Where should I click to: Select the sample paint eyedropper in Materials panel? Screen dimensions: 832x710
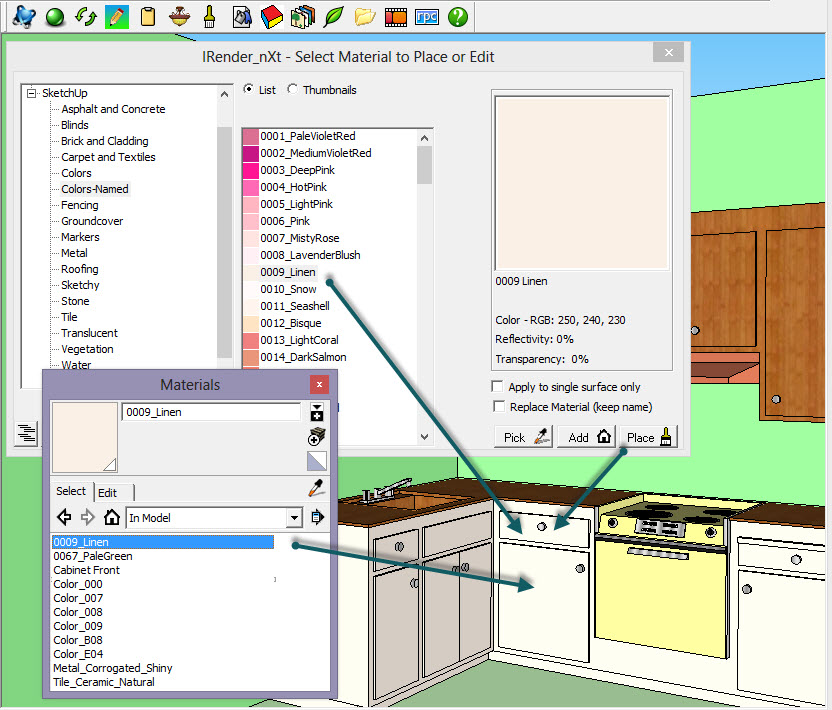click(316, 487)
